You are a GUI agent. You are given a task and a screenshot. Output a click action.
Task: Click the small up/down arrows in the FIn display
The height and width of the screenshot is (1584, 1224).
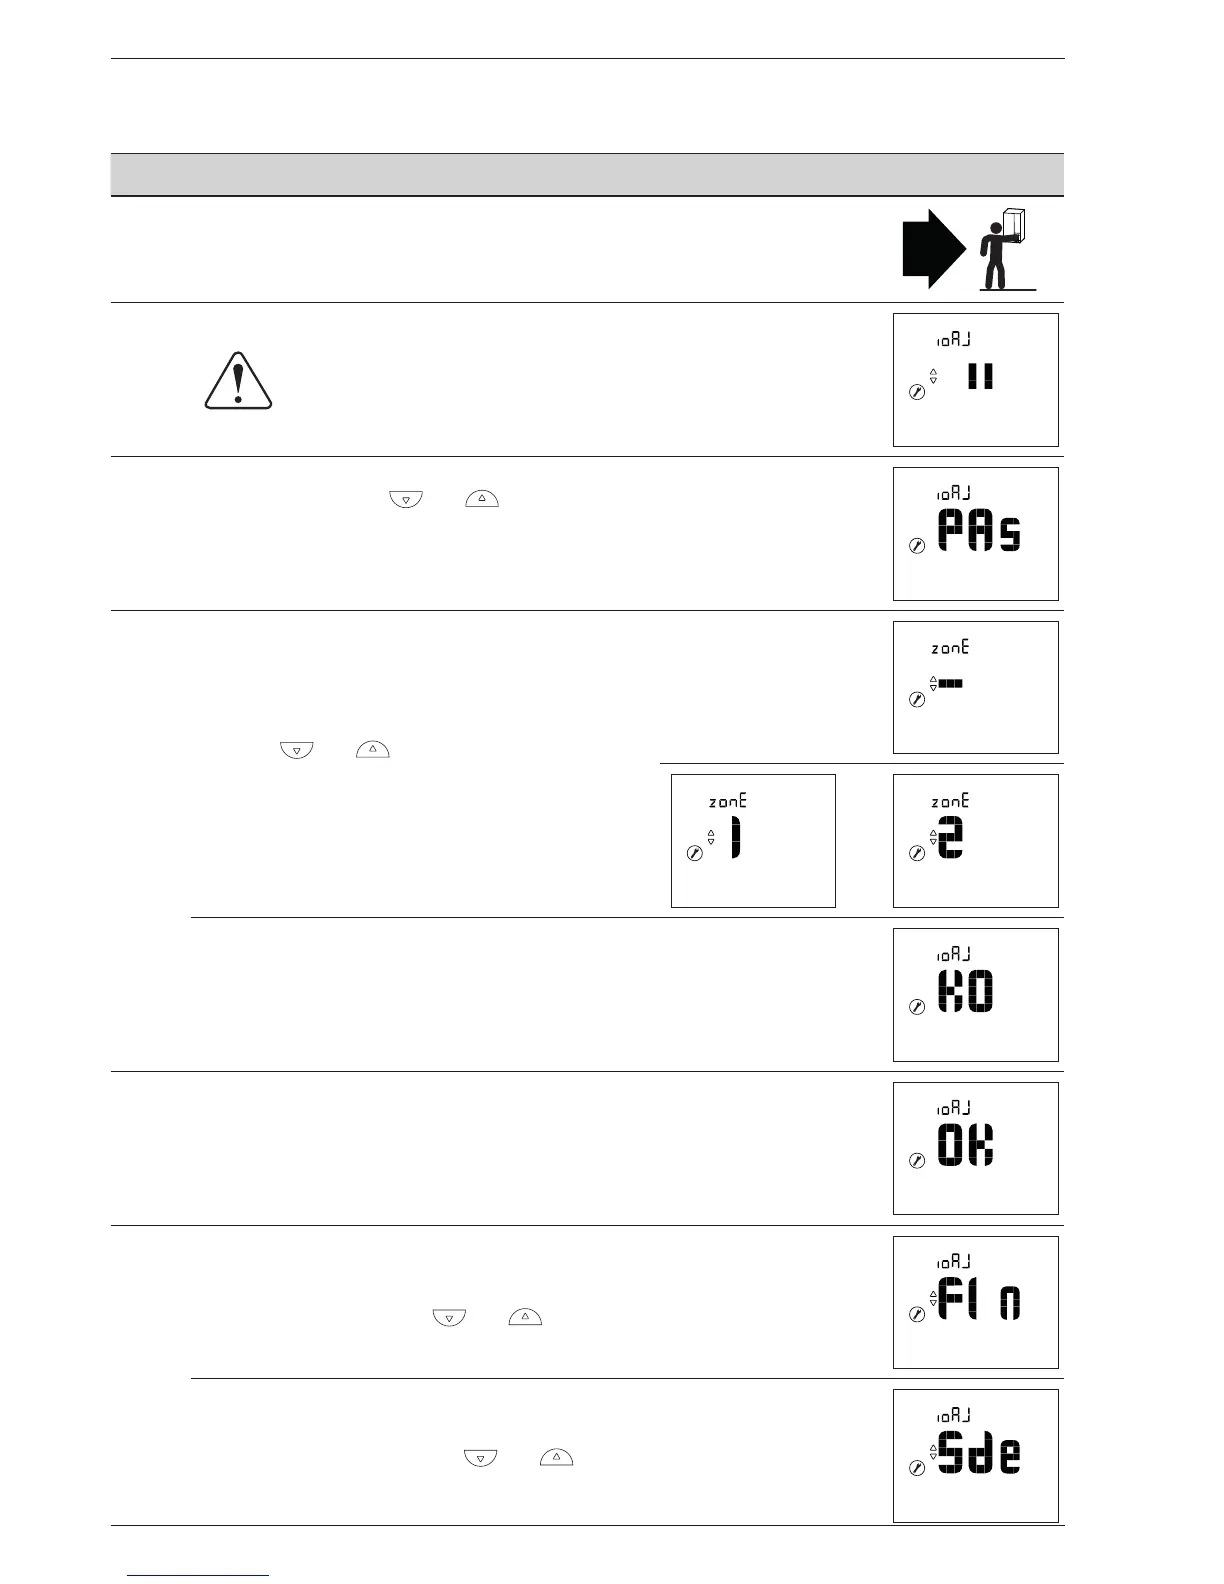click(933, 1298)
